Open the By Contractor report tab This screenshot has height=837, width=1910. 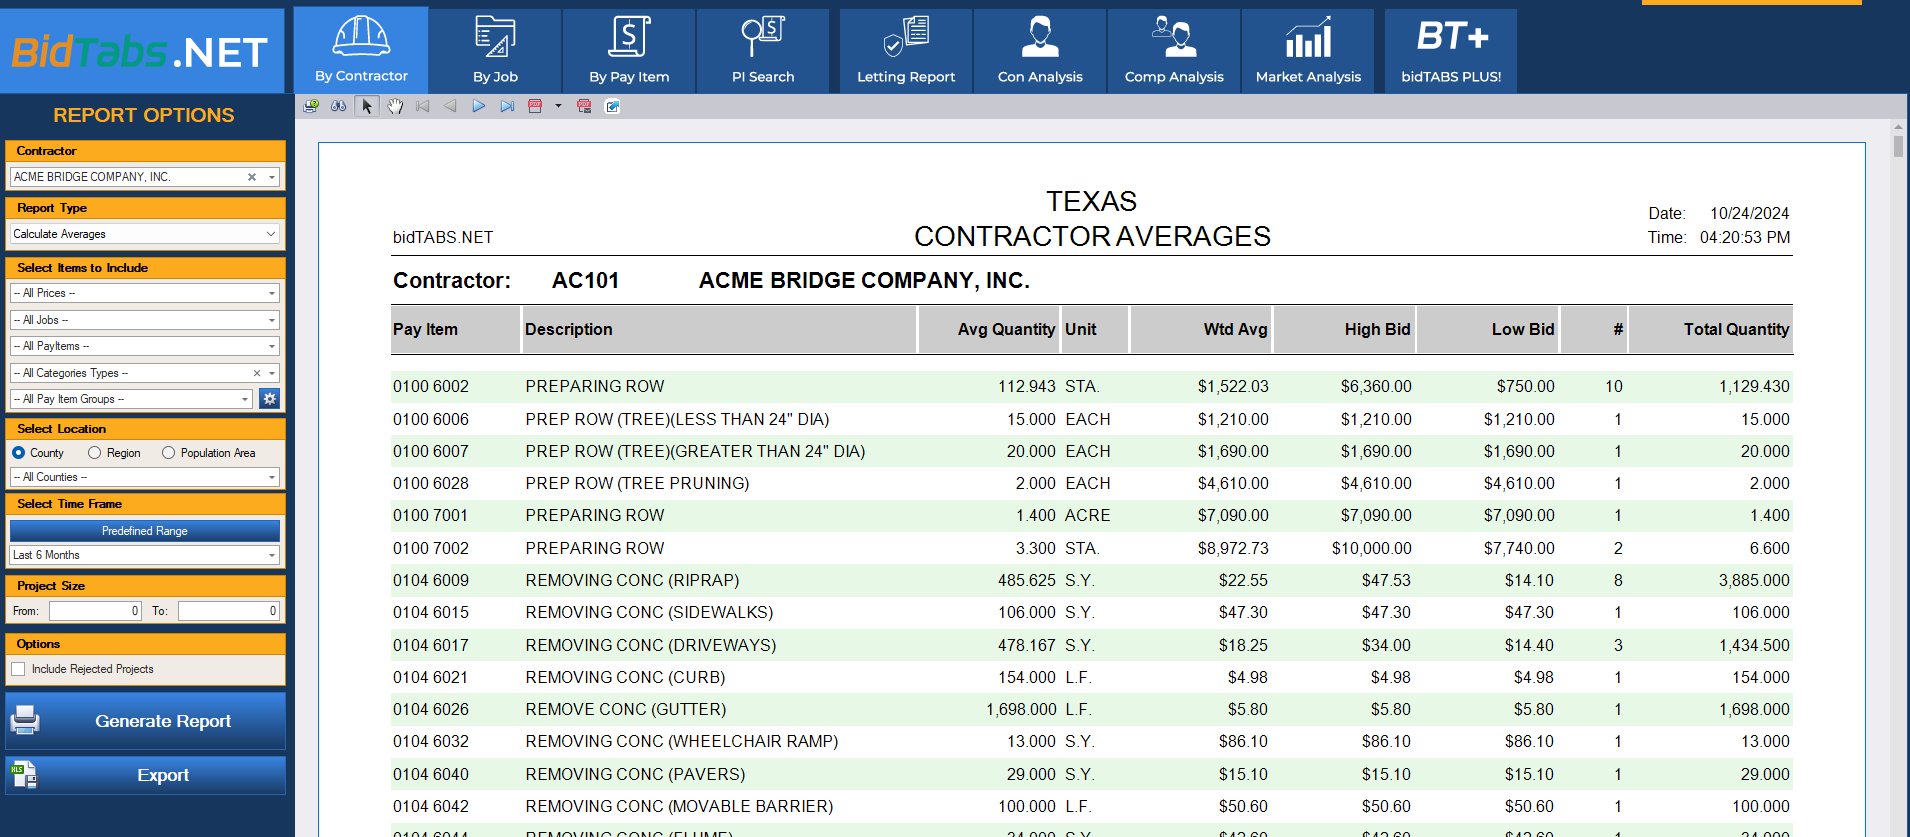coord(361,51)
